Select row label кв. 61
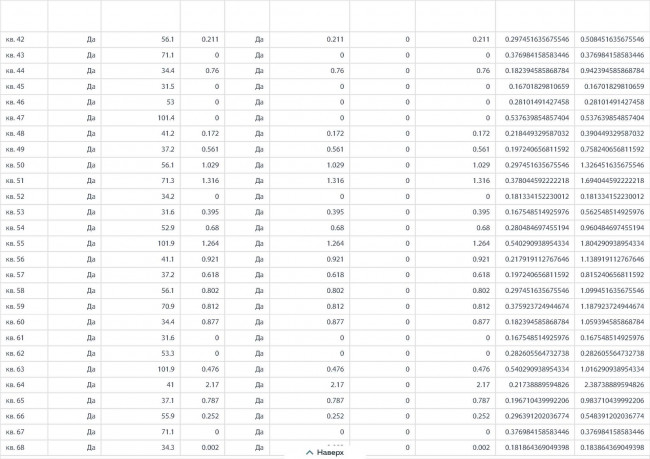 (x=15, y=338)
